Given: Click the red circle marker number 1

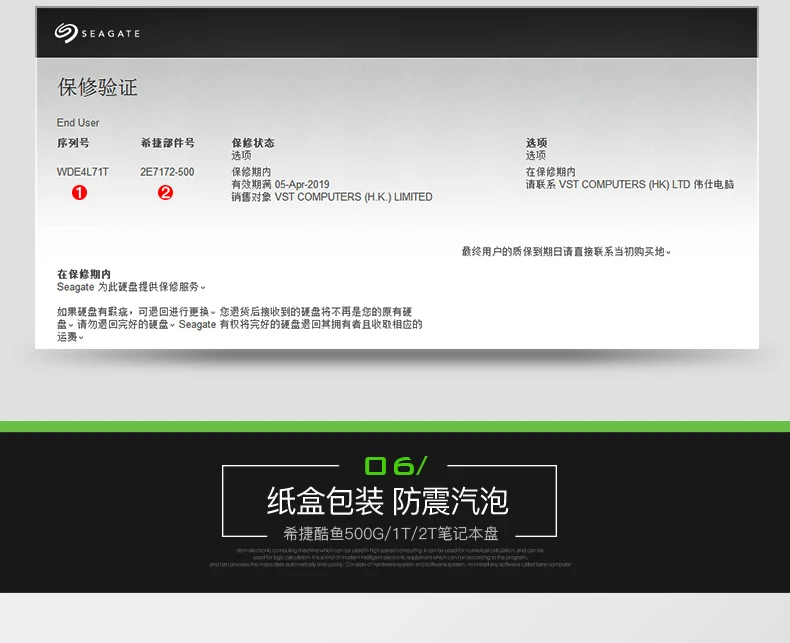Looking at the screenshot, I should click(79, 192).
